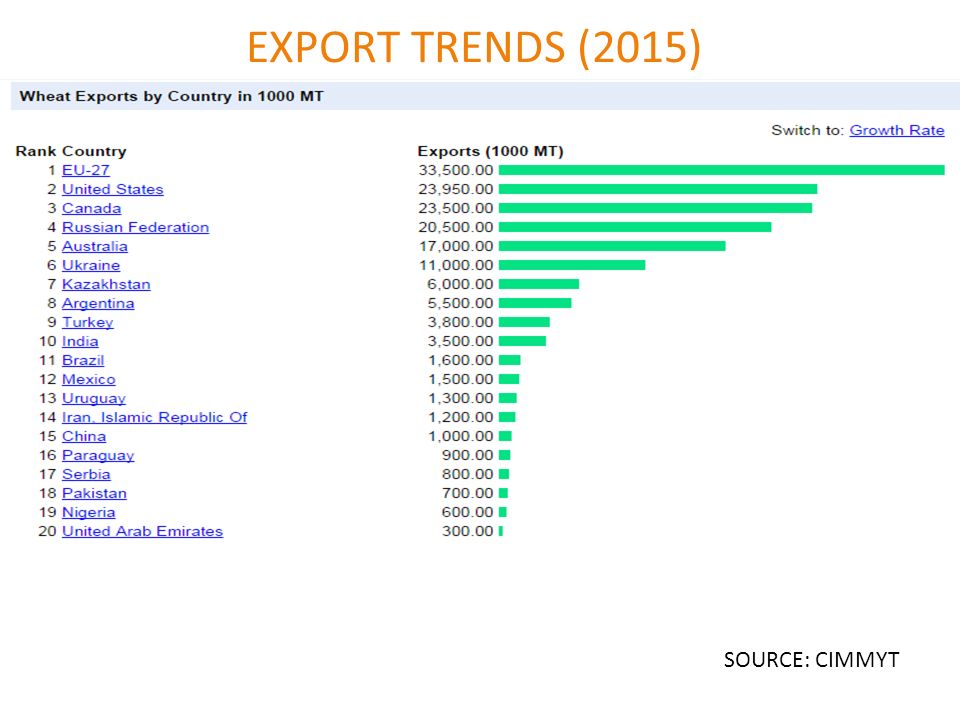Click the 6,000.00 export value

460,284
